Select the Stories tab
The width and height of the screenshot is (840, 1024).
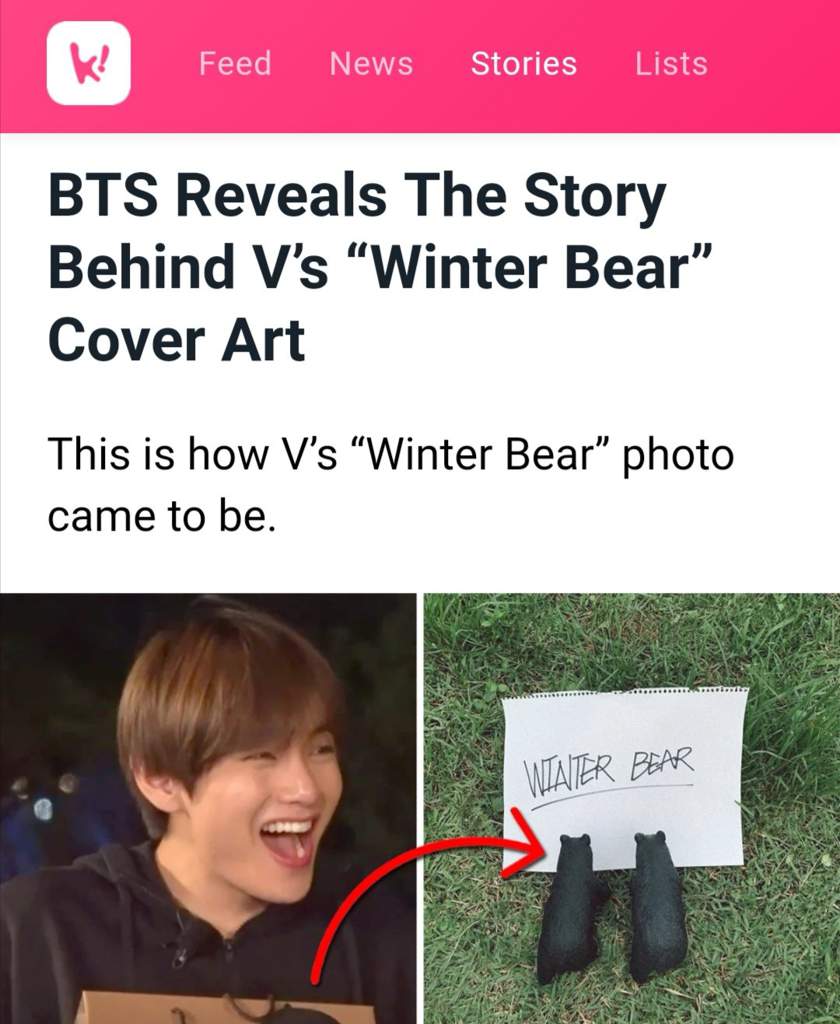coord(524,63)
